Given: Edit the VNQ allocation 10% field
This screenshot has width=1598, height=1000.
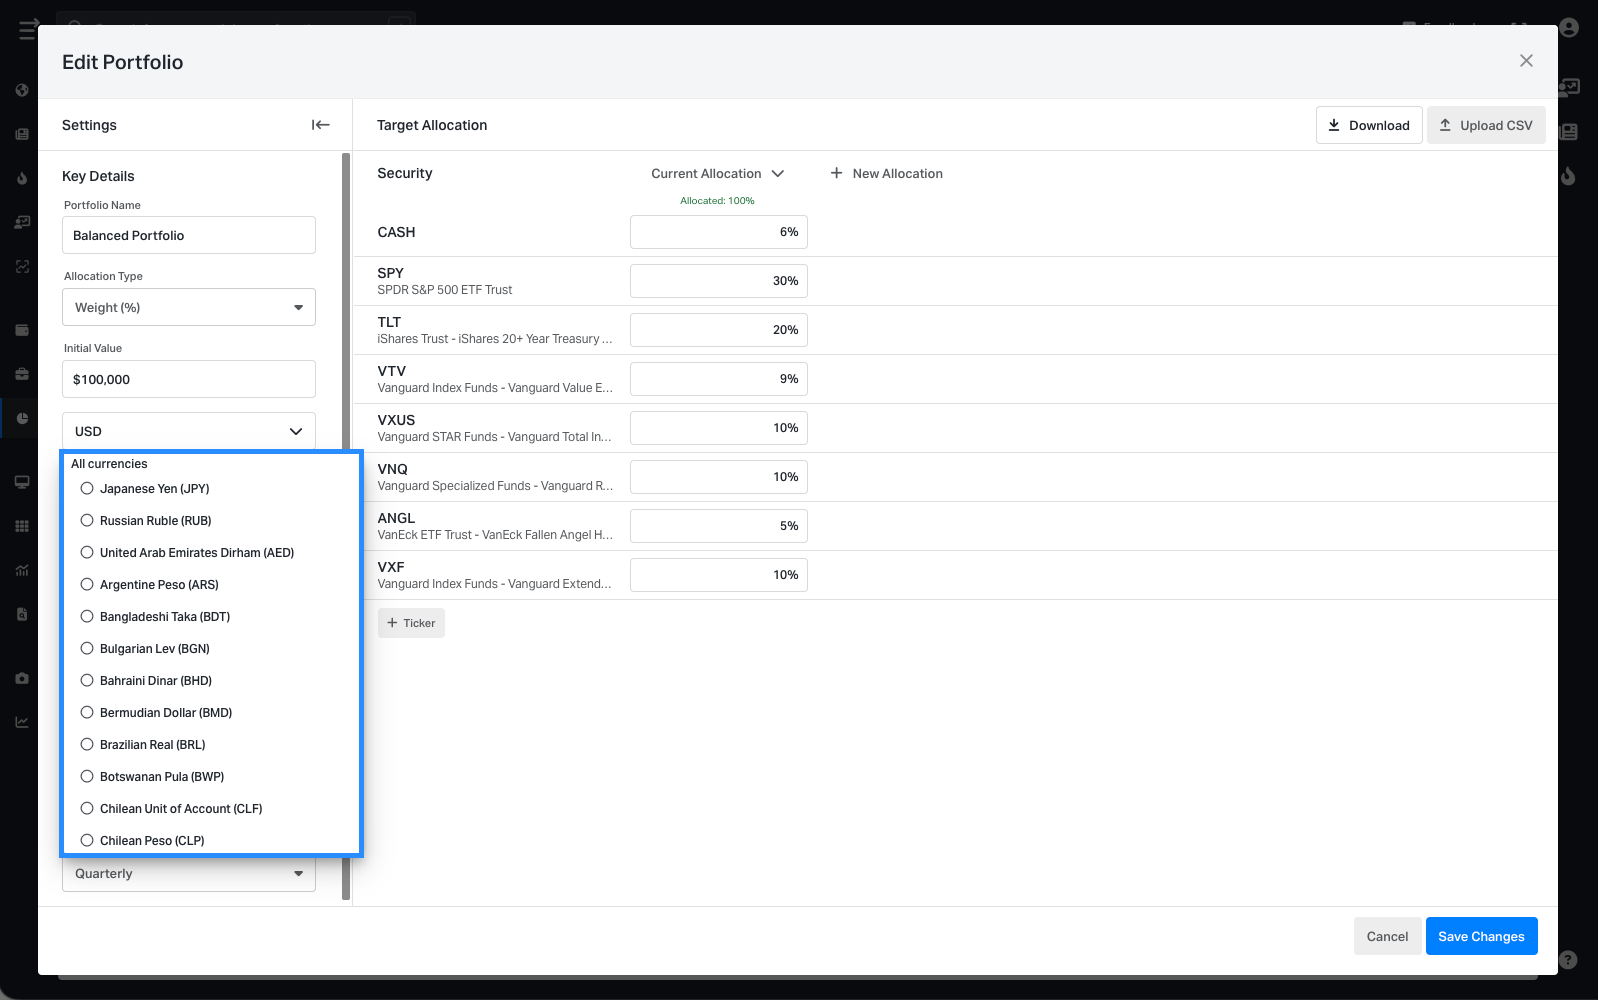Looking at the screenshot, I should tap(719, 477).
